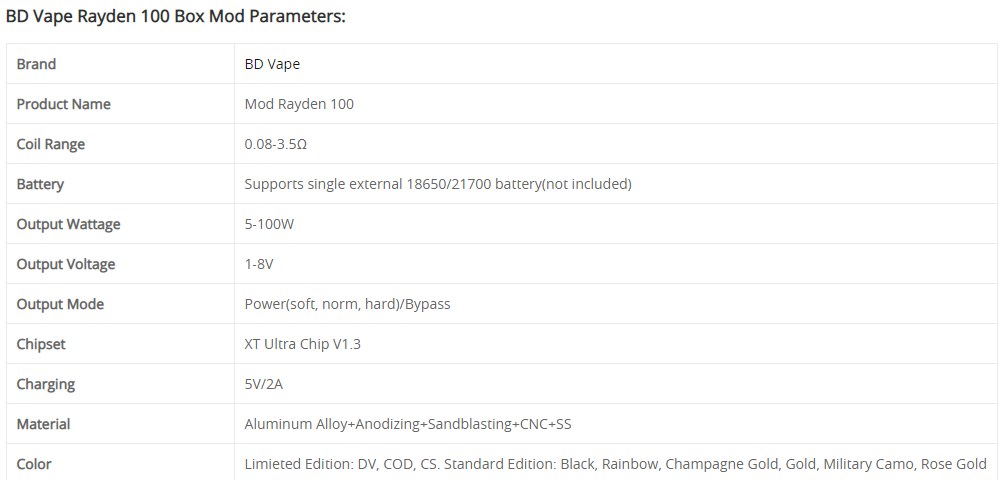Click the Product Name label
The image size is (1004, 480).
(x=63, y=104)
